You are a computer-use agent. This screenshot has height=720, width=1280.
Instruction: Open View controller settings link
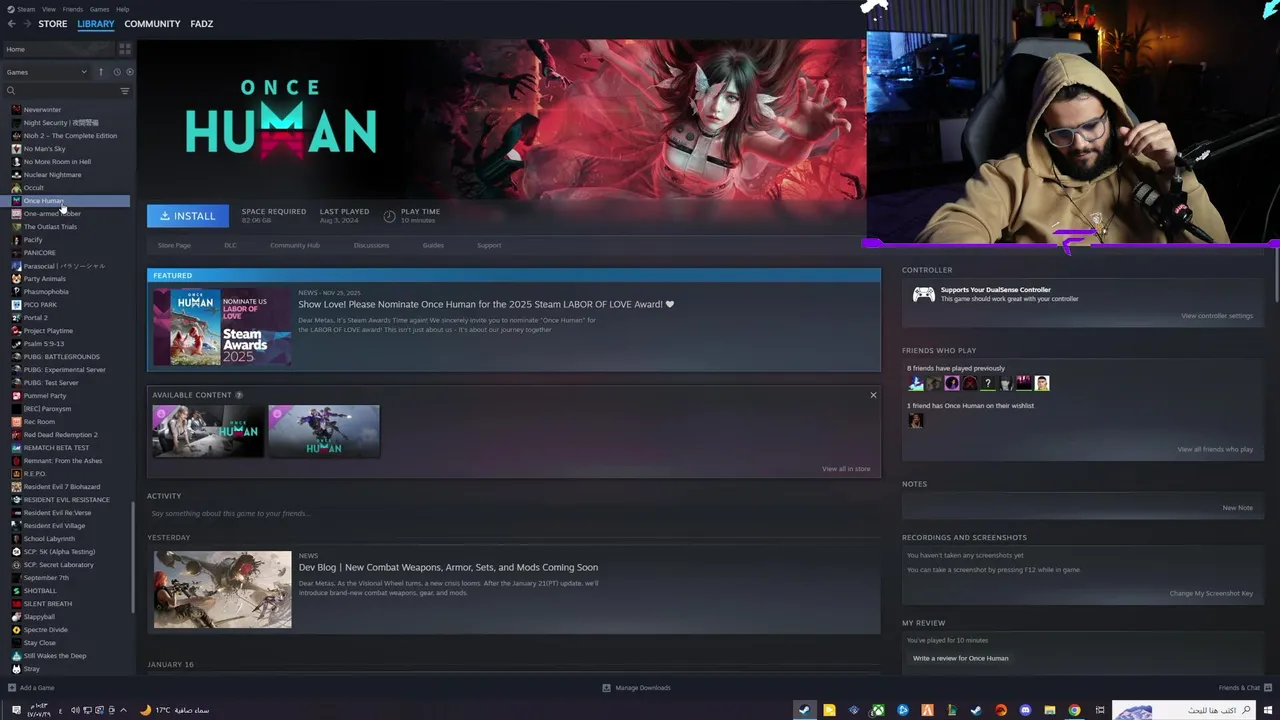pyautogui.click(x=1217, y=316)
